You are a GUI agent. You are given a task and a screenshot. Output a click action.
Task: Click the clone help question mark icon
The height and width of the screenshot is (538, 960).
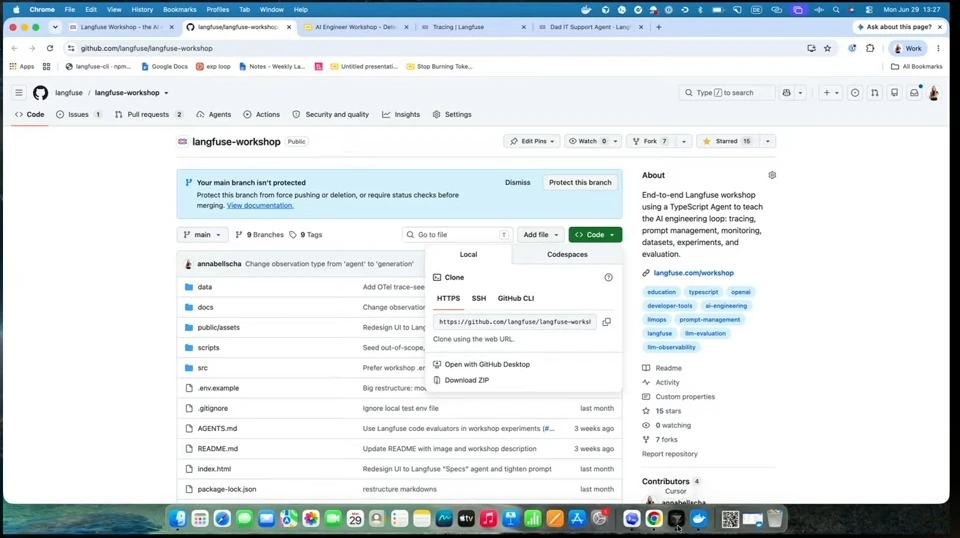[608, 277]
